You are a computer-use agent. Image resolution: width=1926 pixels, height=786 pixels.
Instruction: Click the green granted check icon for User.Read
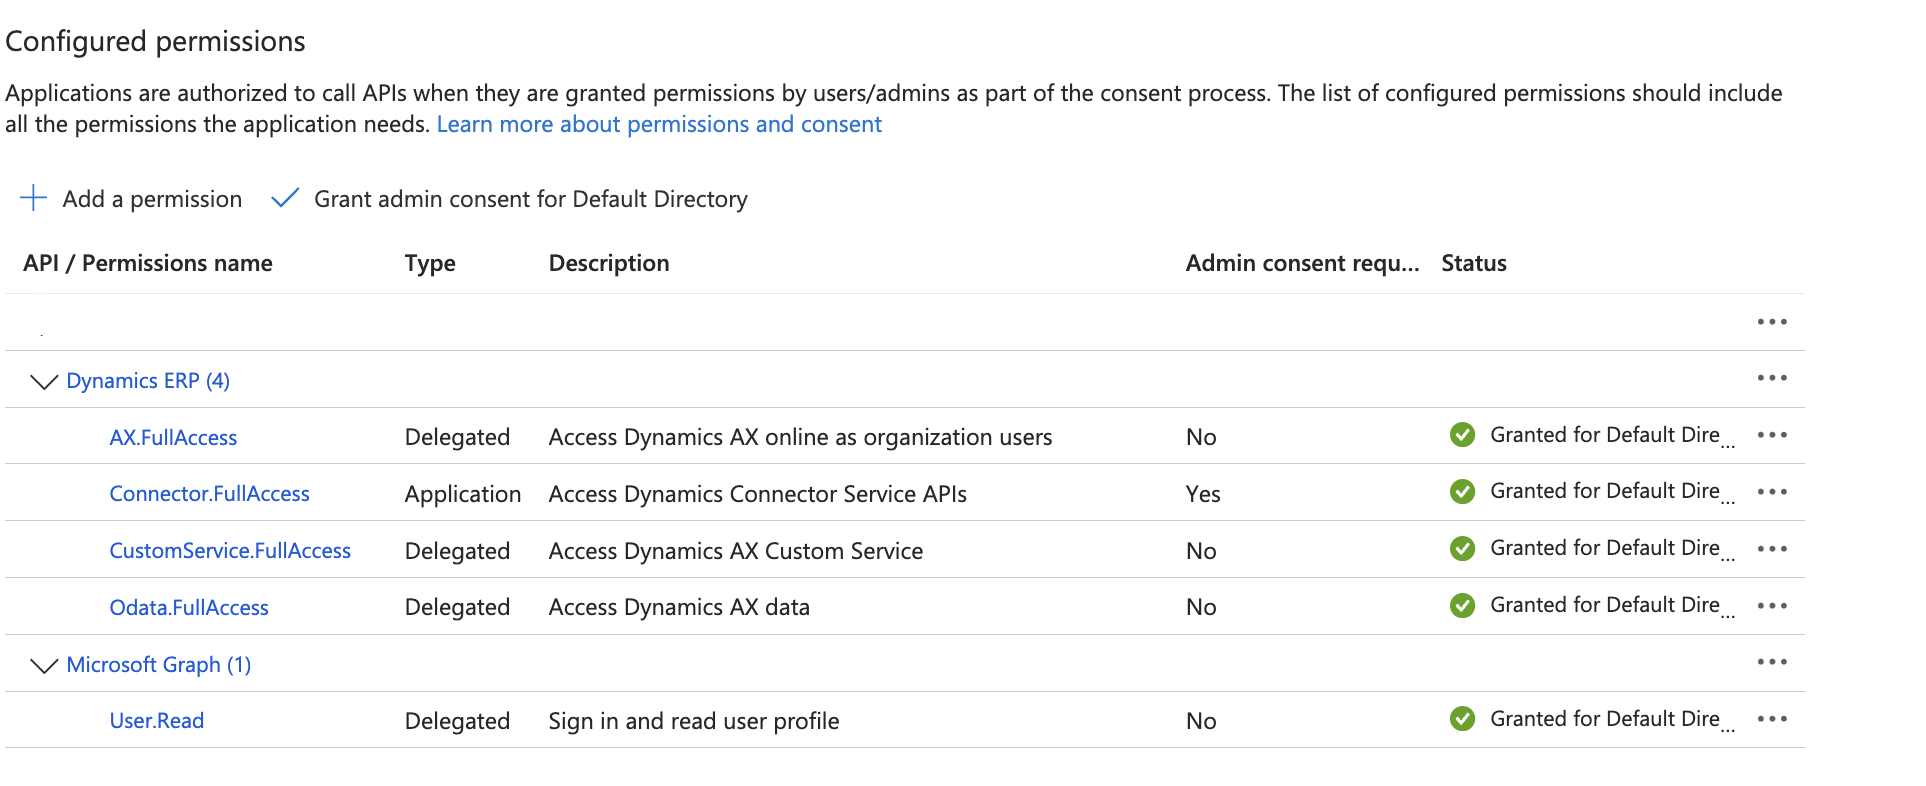(1462, 719)
